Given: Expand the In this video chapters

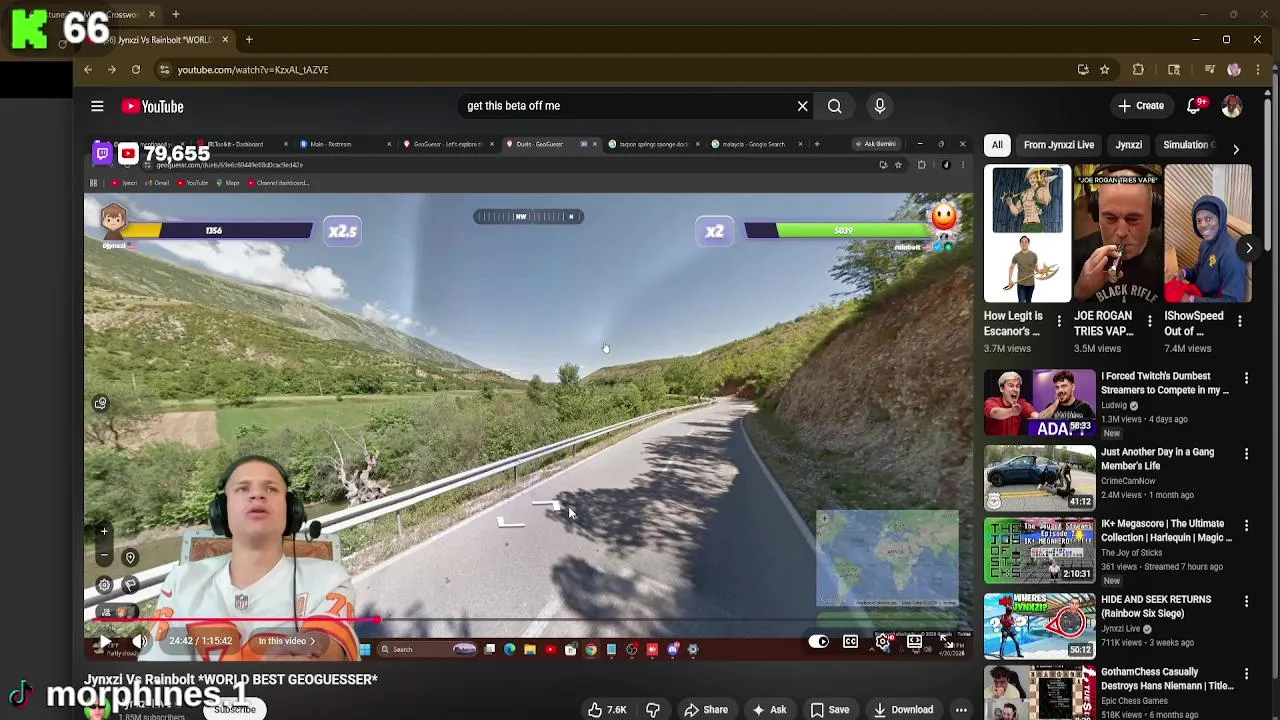Looking at the screenshot, I should click(286, 641).
